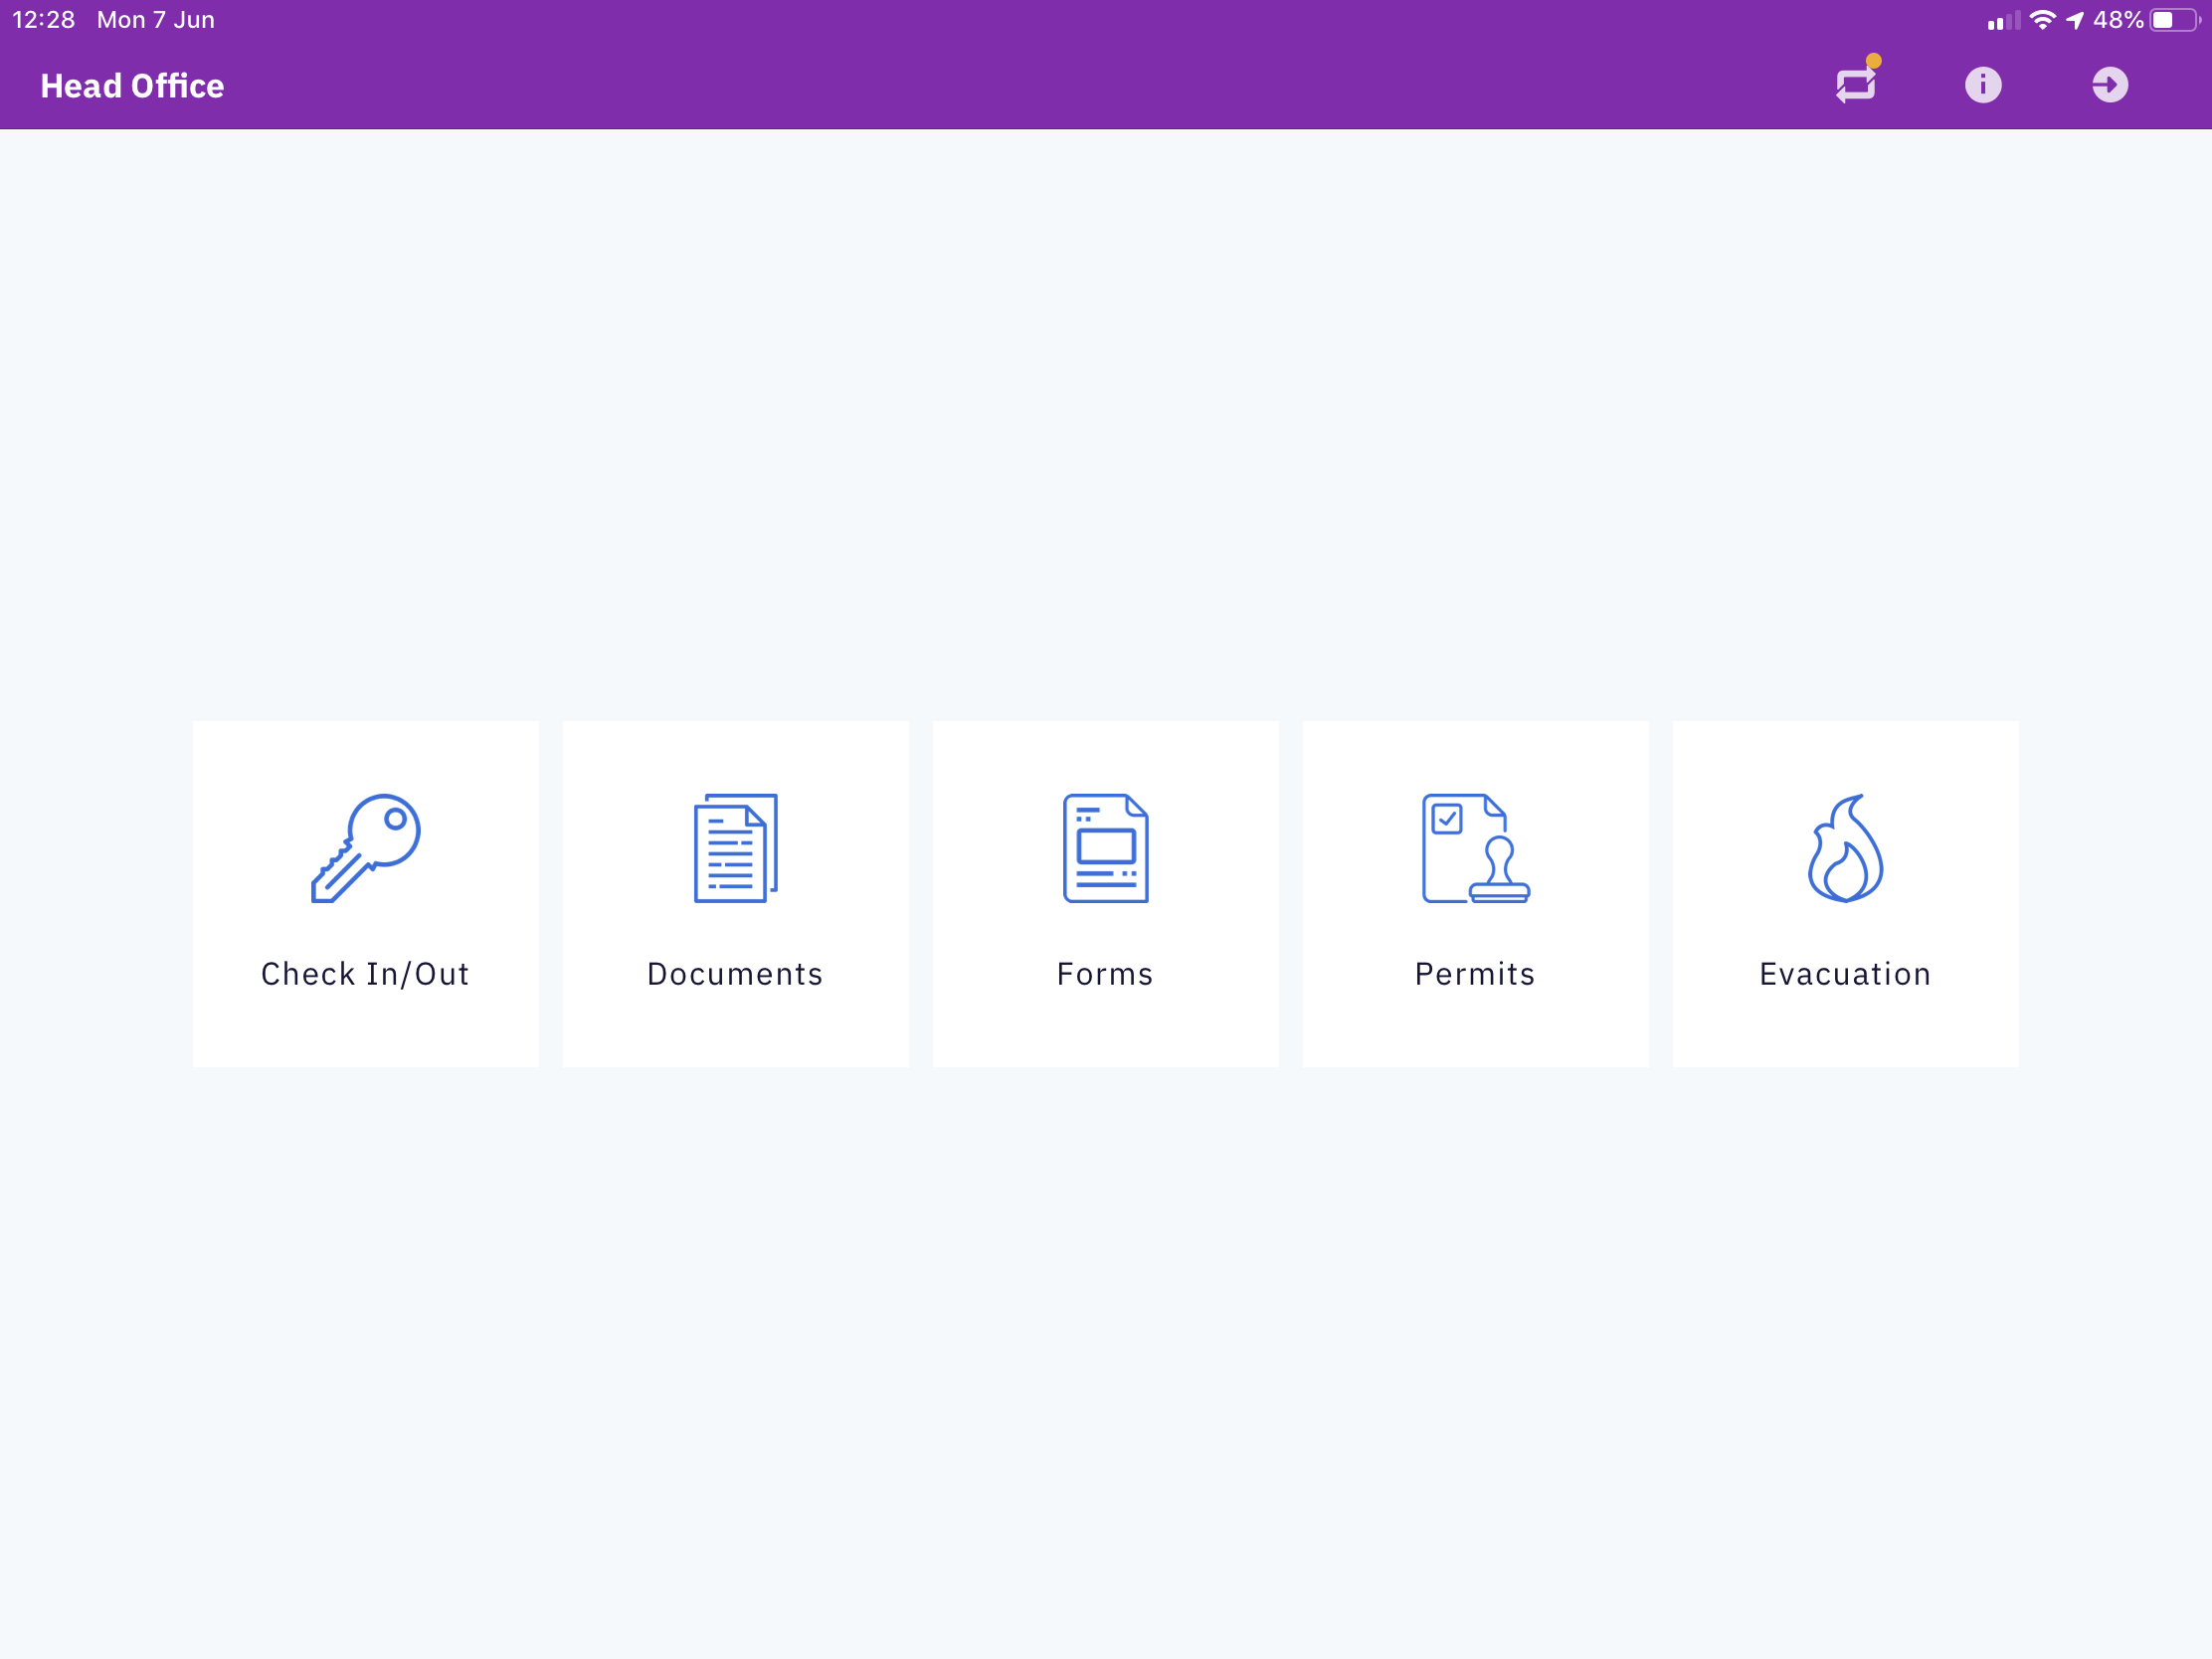Click the Permits text label
The width and height of the screenshot is (2212, 1659).
1475,974
